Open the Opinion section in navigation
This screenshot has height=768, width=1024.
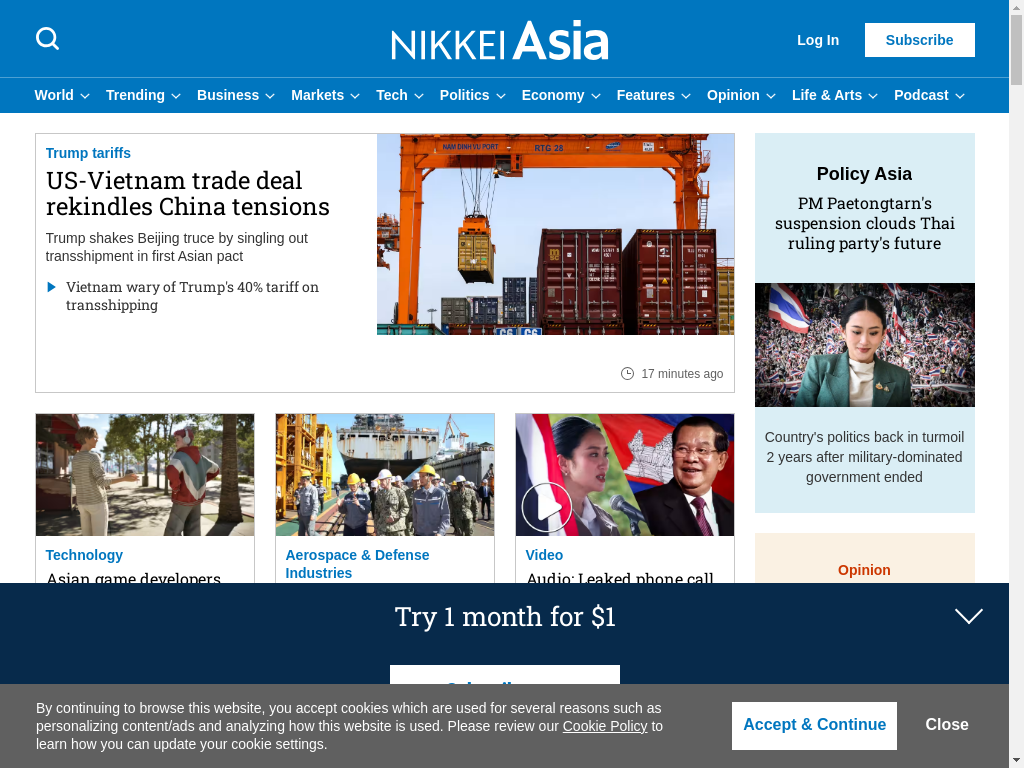tap(733, 95)
